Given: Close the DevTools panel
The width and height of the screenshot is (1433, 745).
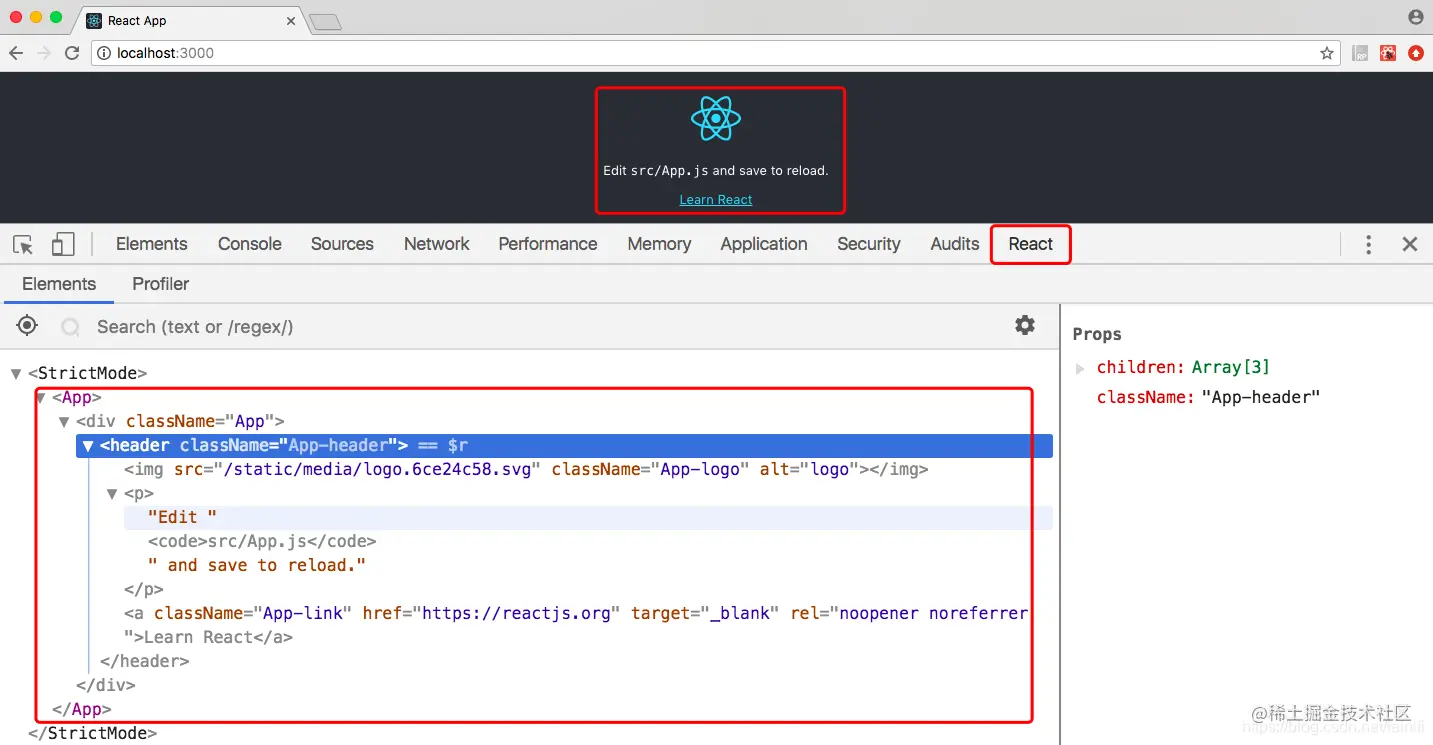Looking at the screenshot, I should 1410,244.
